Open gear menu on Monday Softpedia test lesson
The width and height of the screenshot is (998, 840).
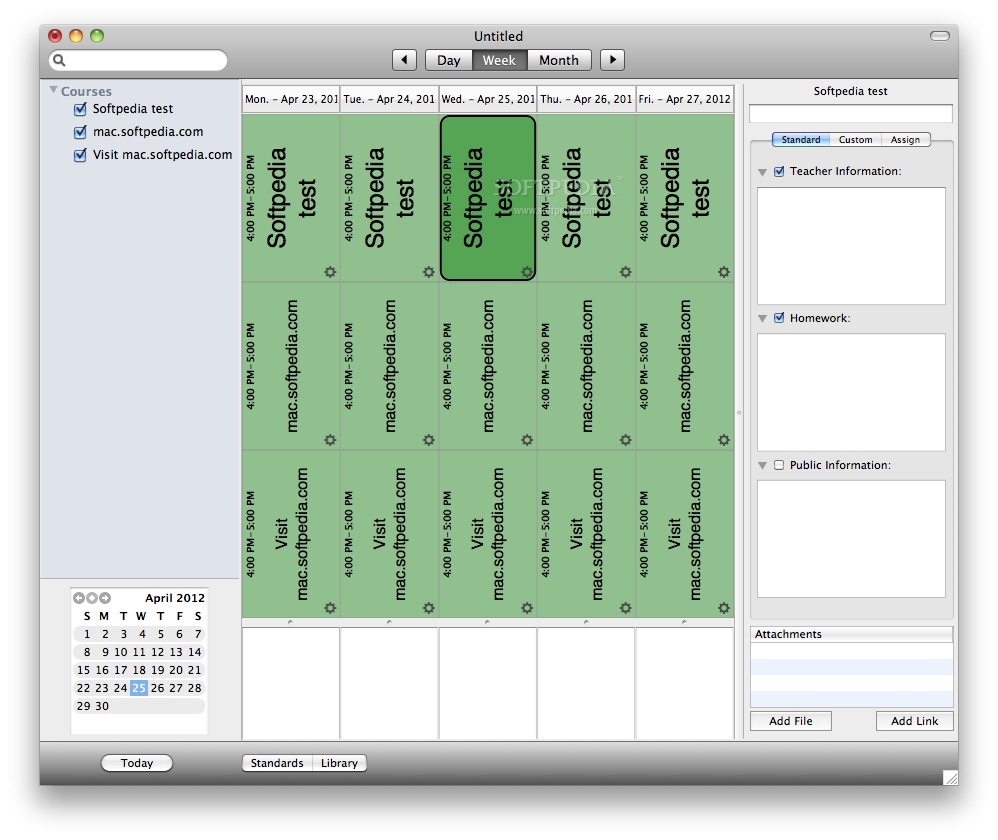tap(330, 272)
